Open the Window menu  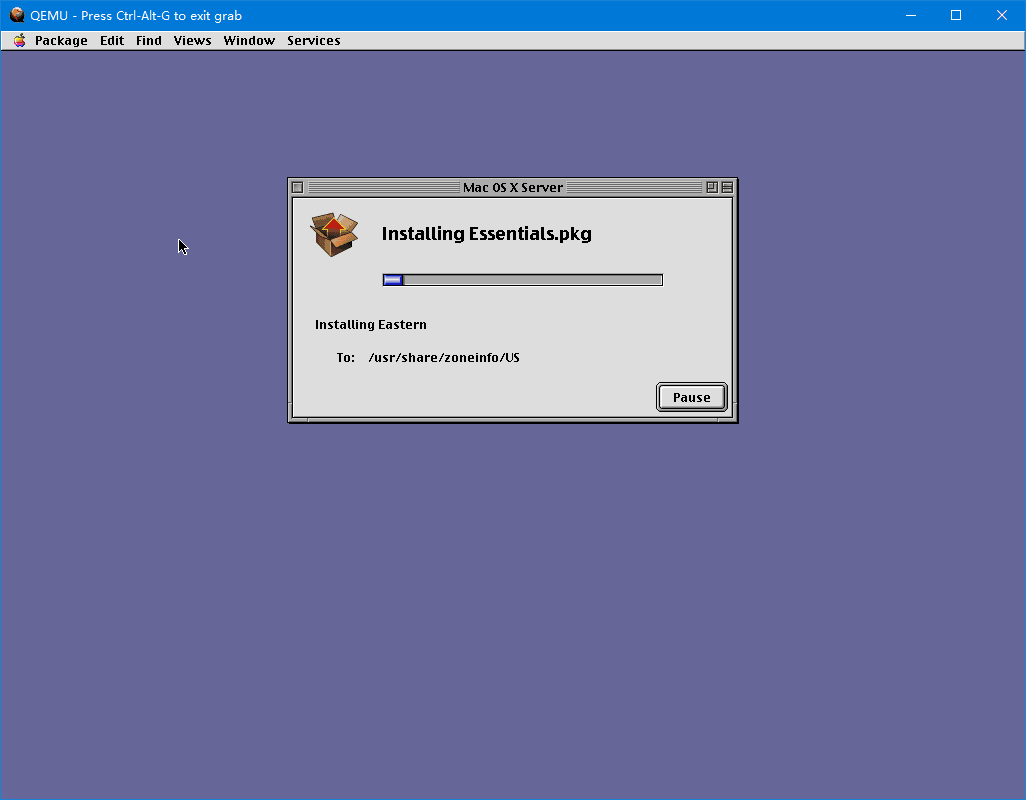[x=249, y=41]
